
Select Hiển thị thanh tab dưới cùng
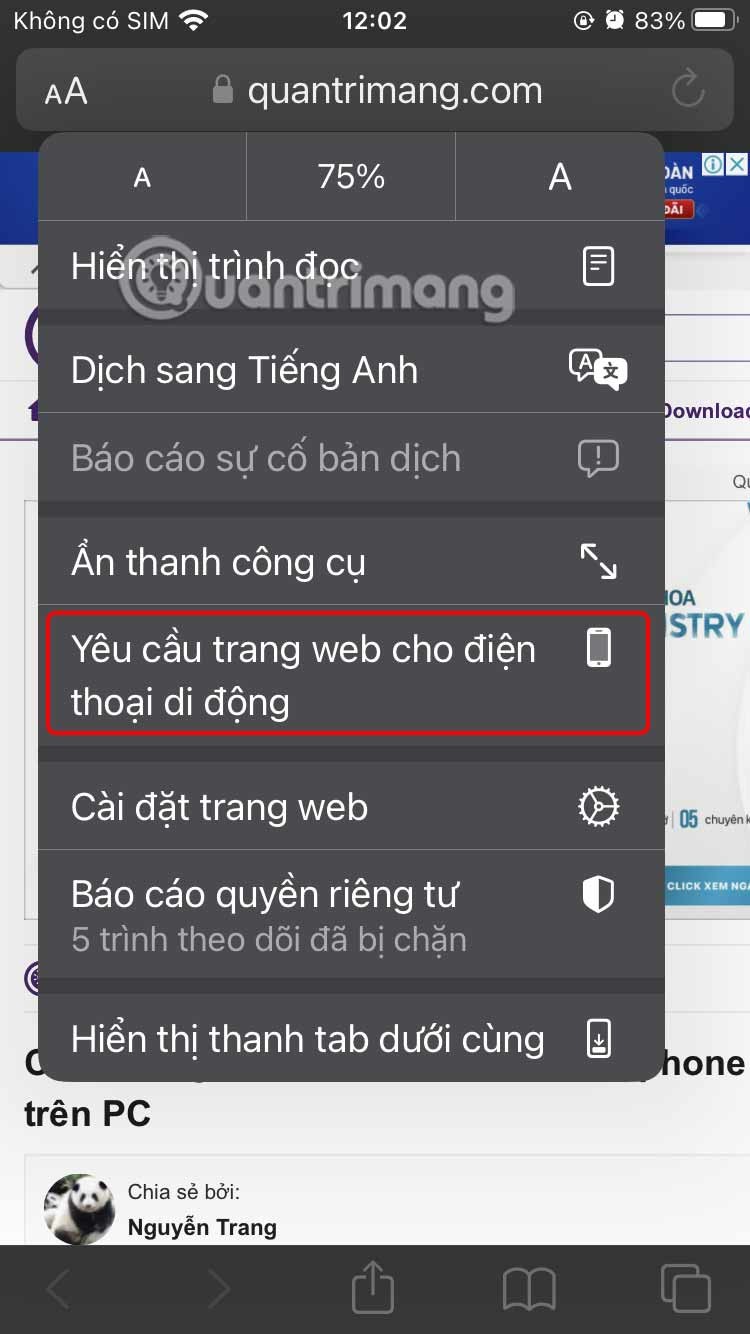(x=351, y=1039)
